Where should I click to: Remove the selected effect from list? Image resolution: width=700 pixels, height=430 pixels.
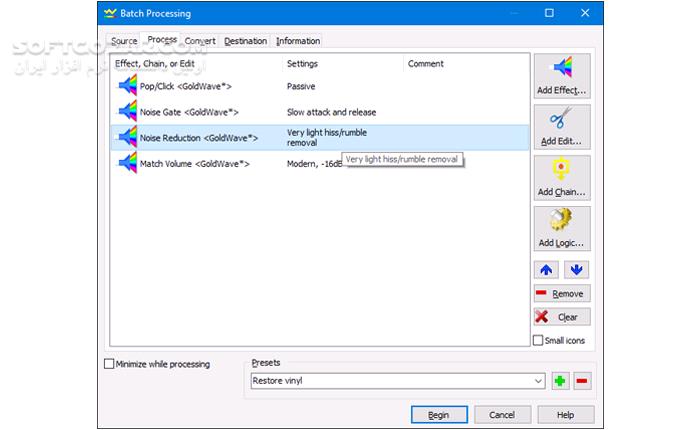[x=561, y=294]
